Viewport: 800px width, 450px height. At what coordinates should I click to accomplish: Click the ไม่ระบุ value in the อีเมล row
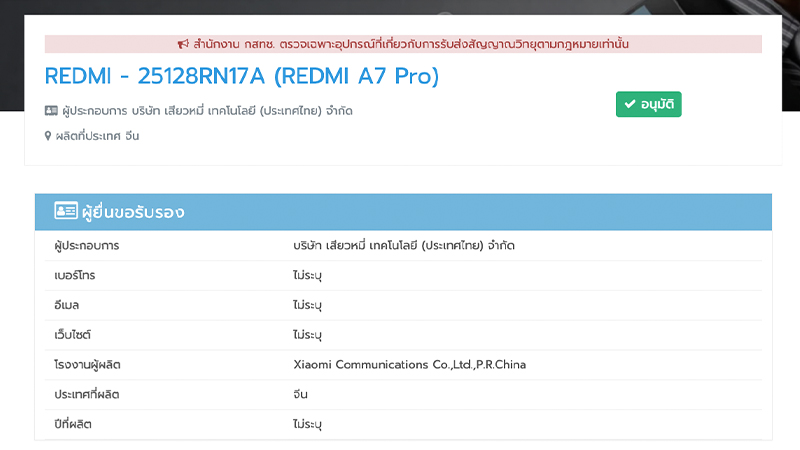pyautogui.click(x=307, y=305)
